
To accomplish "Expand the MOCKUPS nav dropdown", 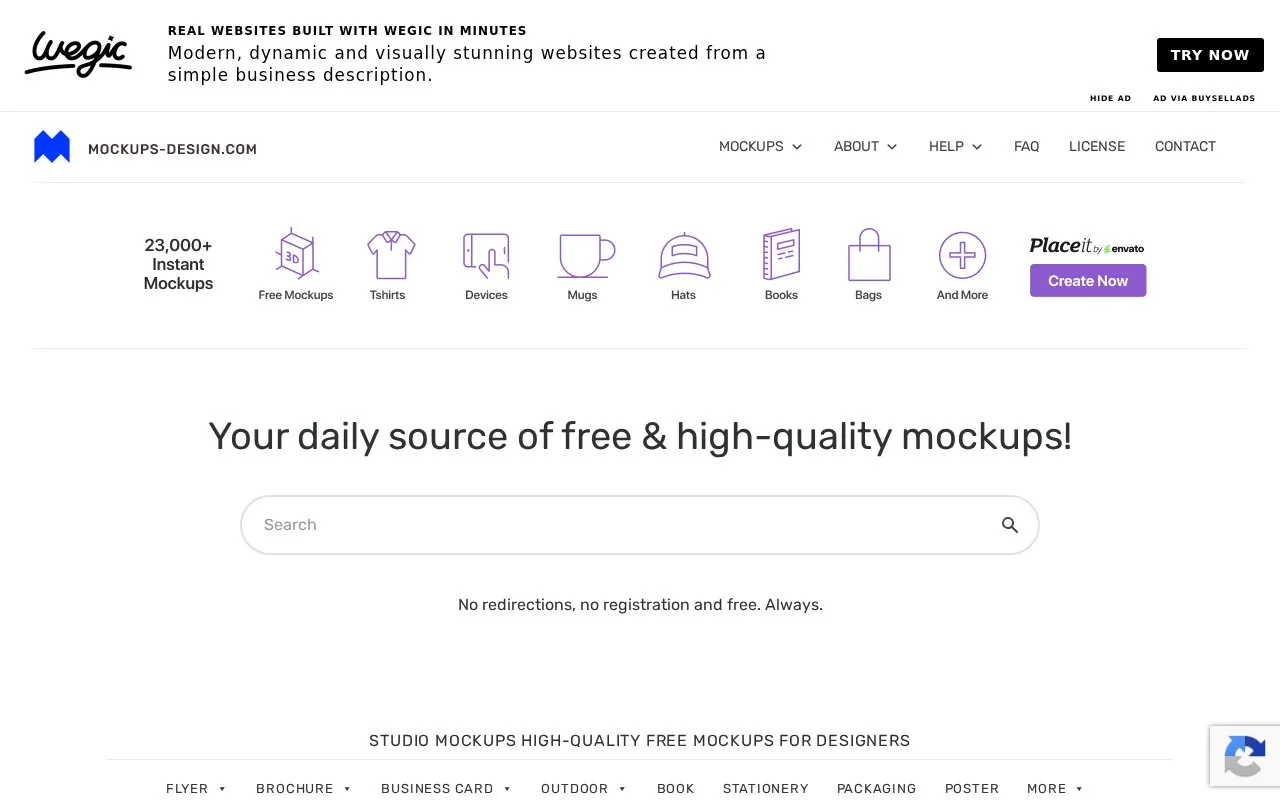I will pyautogui.click(x=760, y=146).
